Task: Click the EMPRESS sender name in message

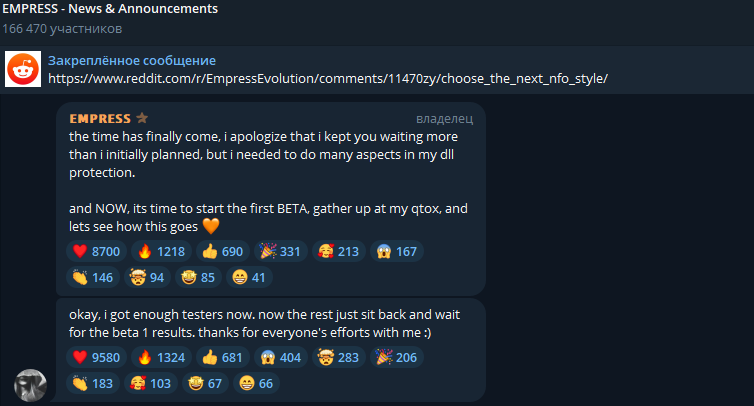Action: (100, 118)
